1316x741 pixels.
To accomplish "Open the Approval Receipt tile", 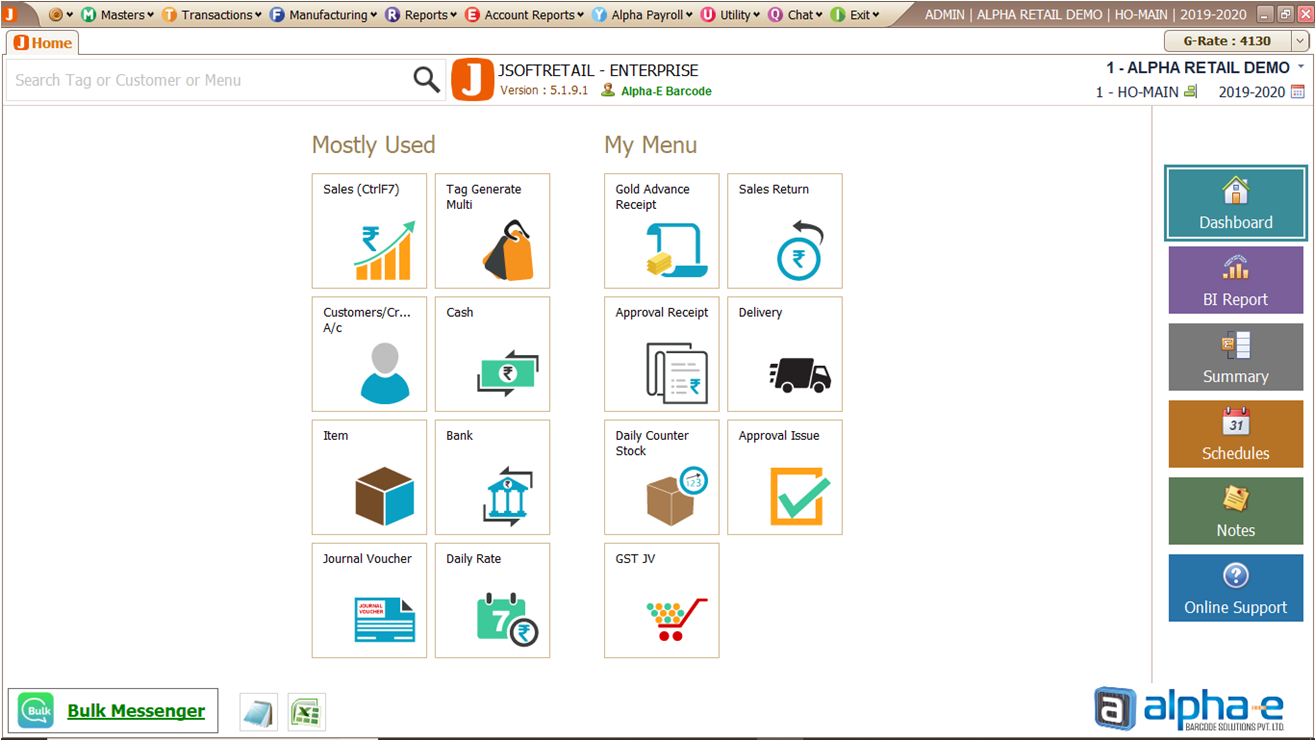I will (x=661, y=354).
